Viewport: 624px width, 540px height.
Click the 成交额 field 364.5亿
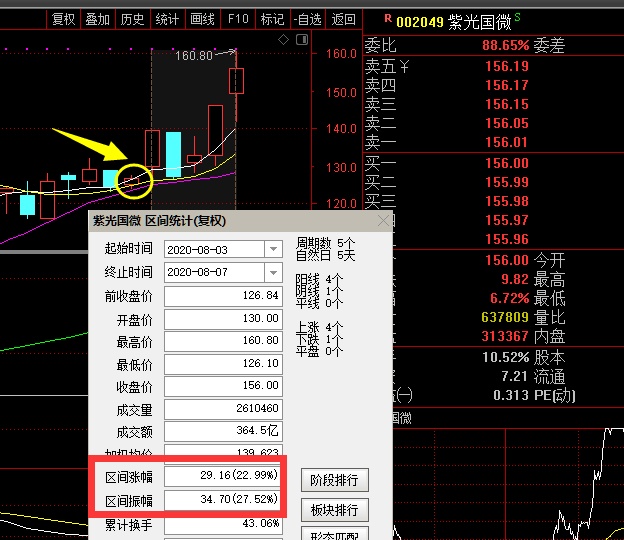point(223,431)
